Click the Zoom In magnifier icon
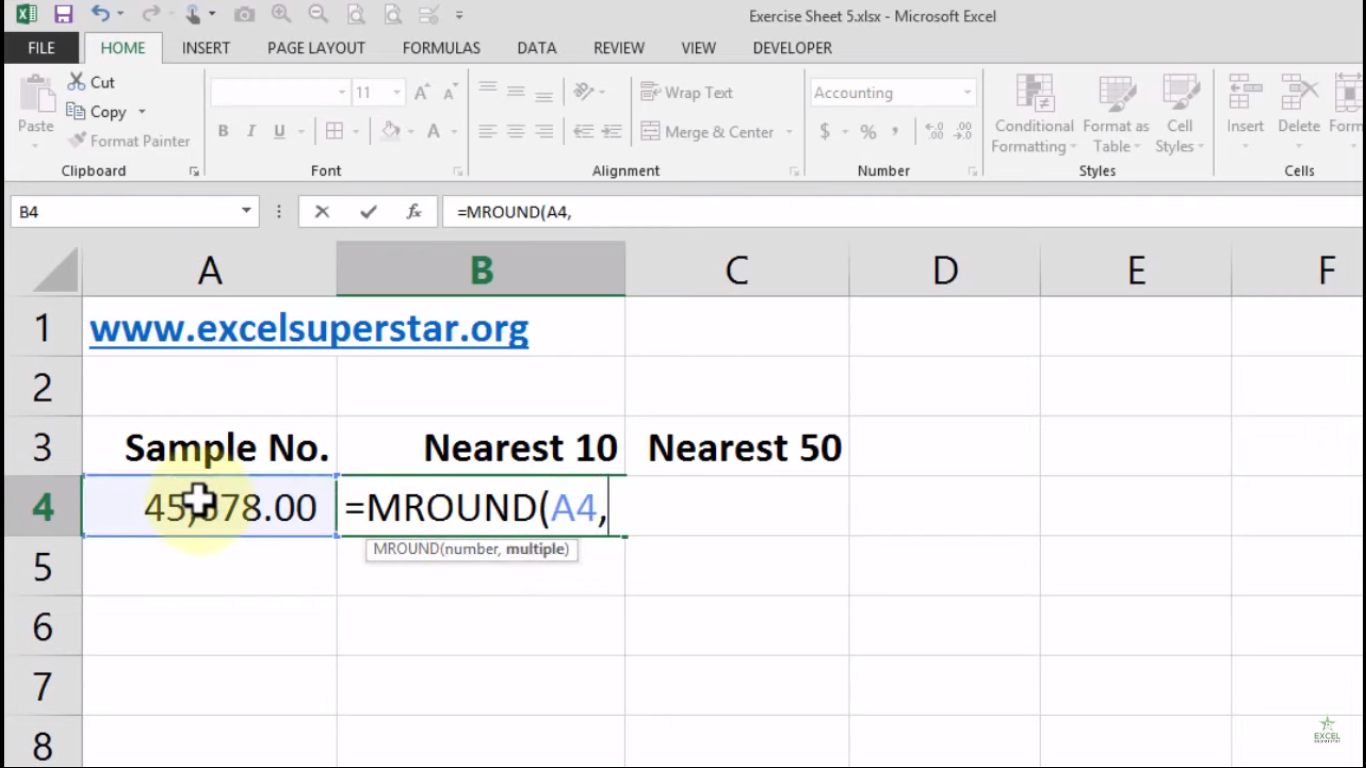This screenshot has height=768, width=1366. (x=281, y=14)
